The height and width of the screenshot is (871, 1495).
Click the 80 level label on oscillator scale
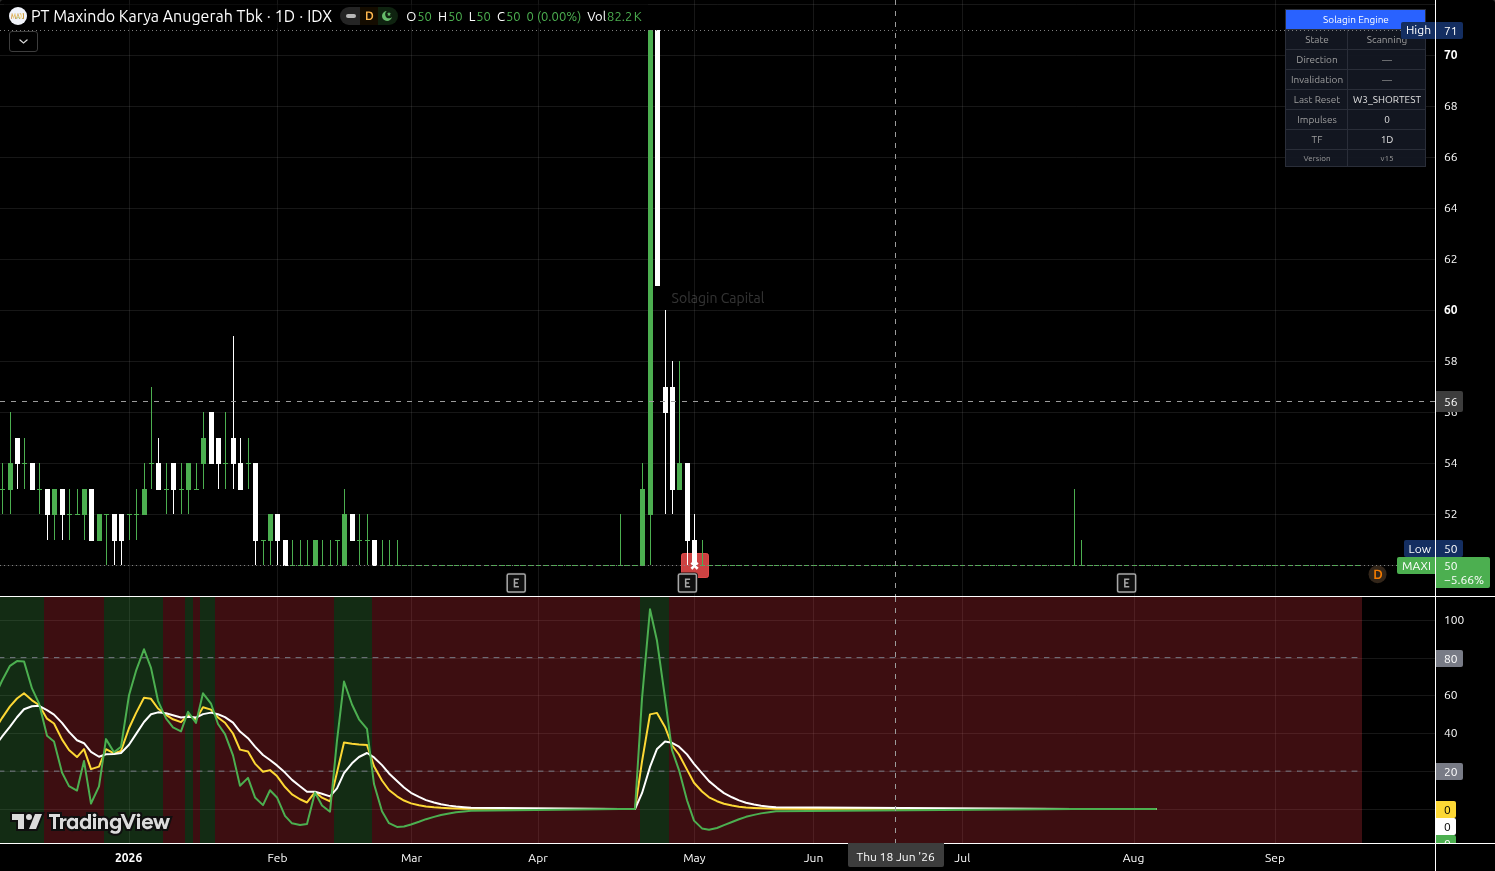(1450, 659)
